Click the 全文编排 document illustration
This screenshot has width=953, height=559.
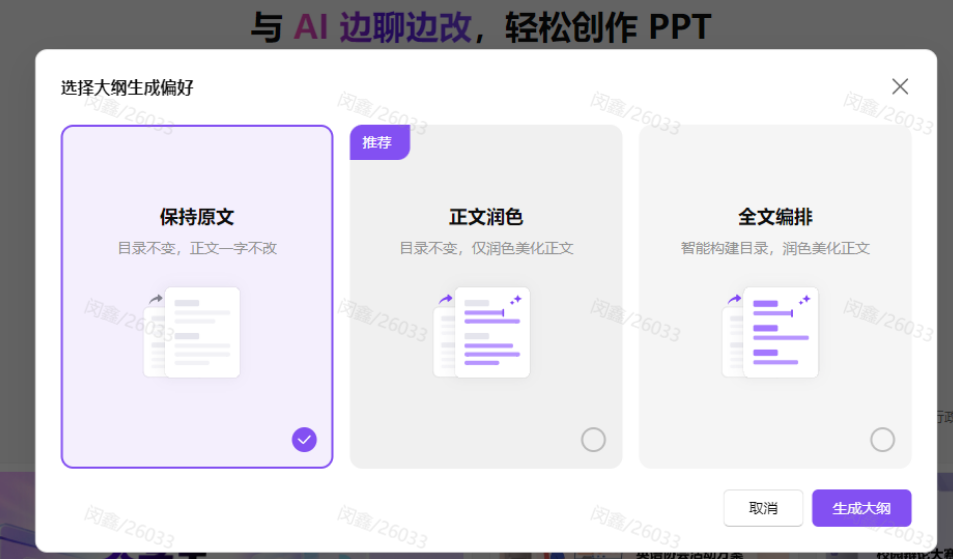point(770,332)
